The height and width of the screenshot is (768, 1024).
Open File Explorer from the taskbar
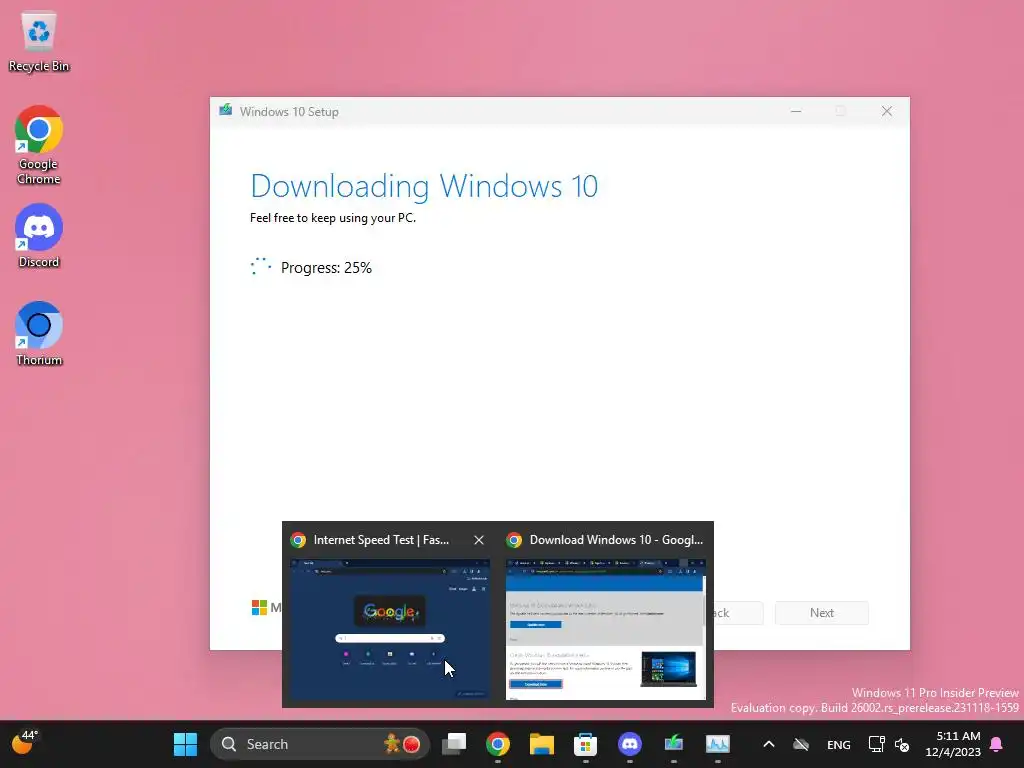[x=541, y=744]
